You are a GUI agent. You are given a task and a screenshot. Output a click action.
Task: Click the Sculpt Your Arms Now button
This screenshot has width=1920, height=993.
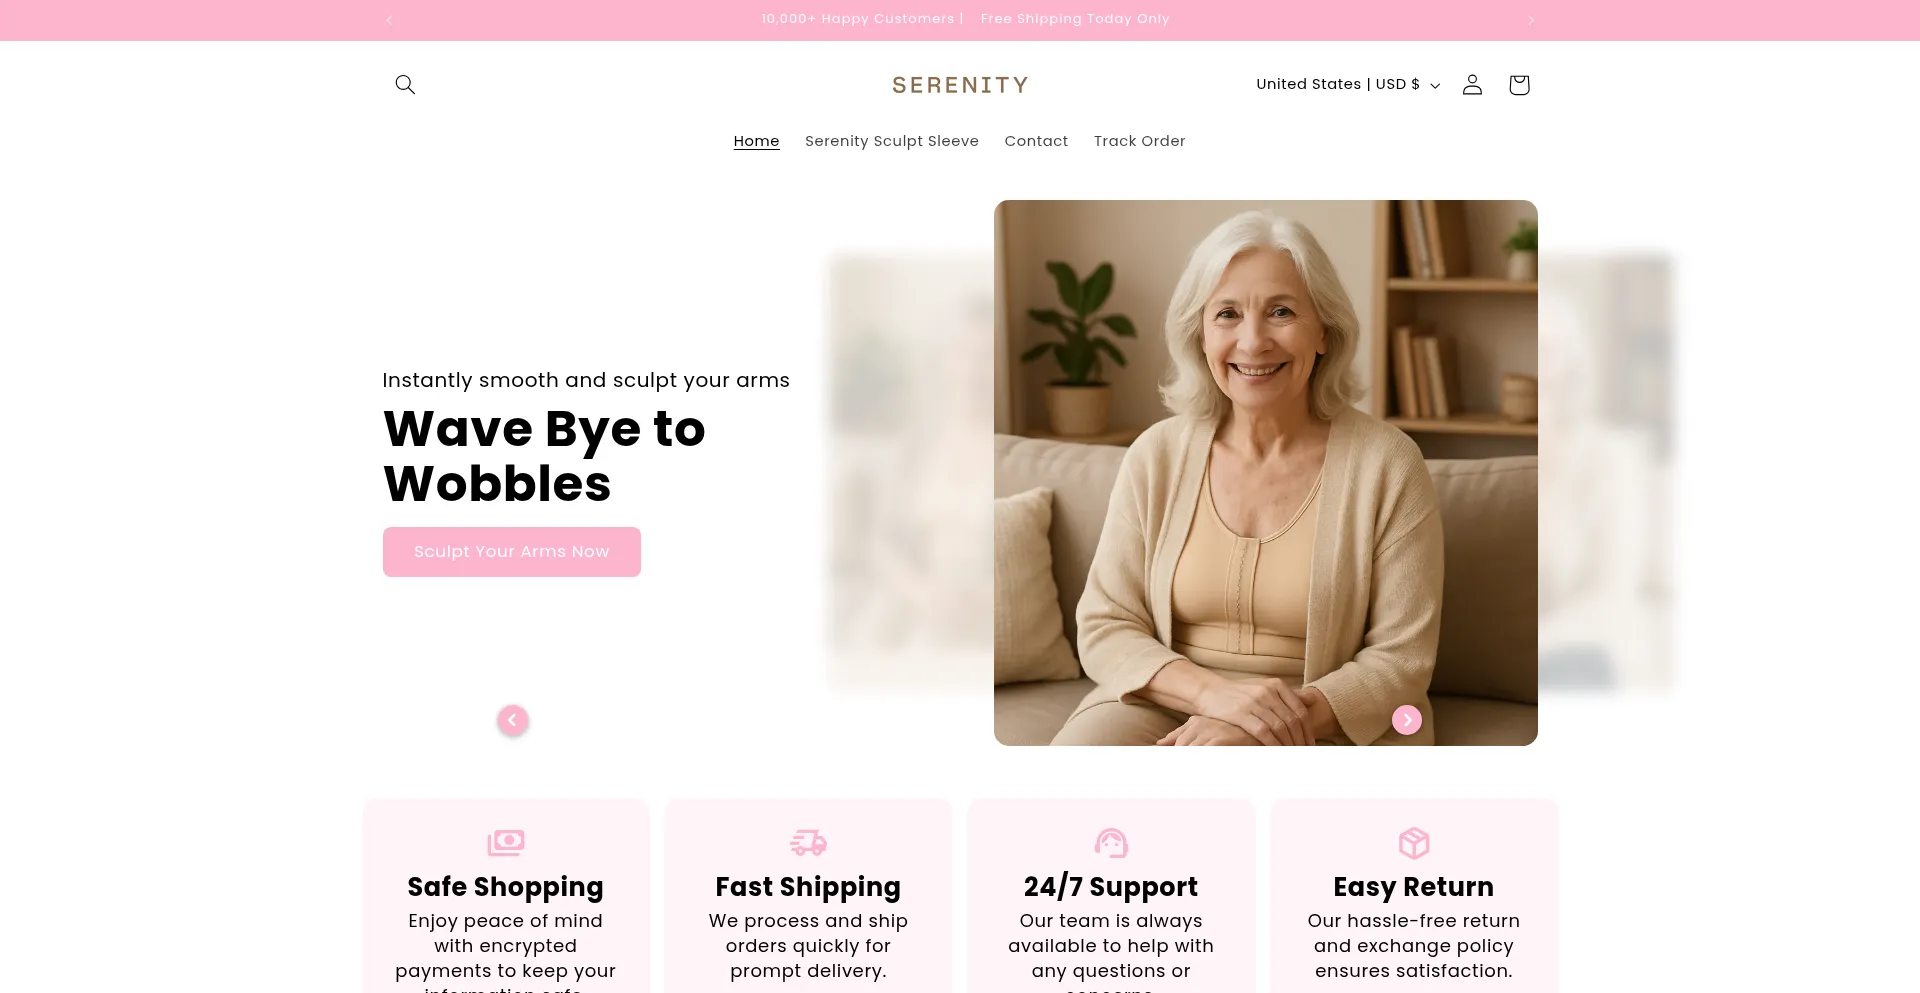(512, 552)
